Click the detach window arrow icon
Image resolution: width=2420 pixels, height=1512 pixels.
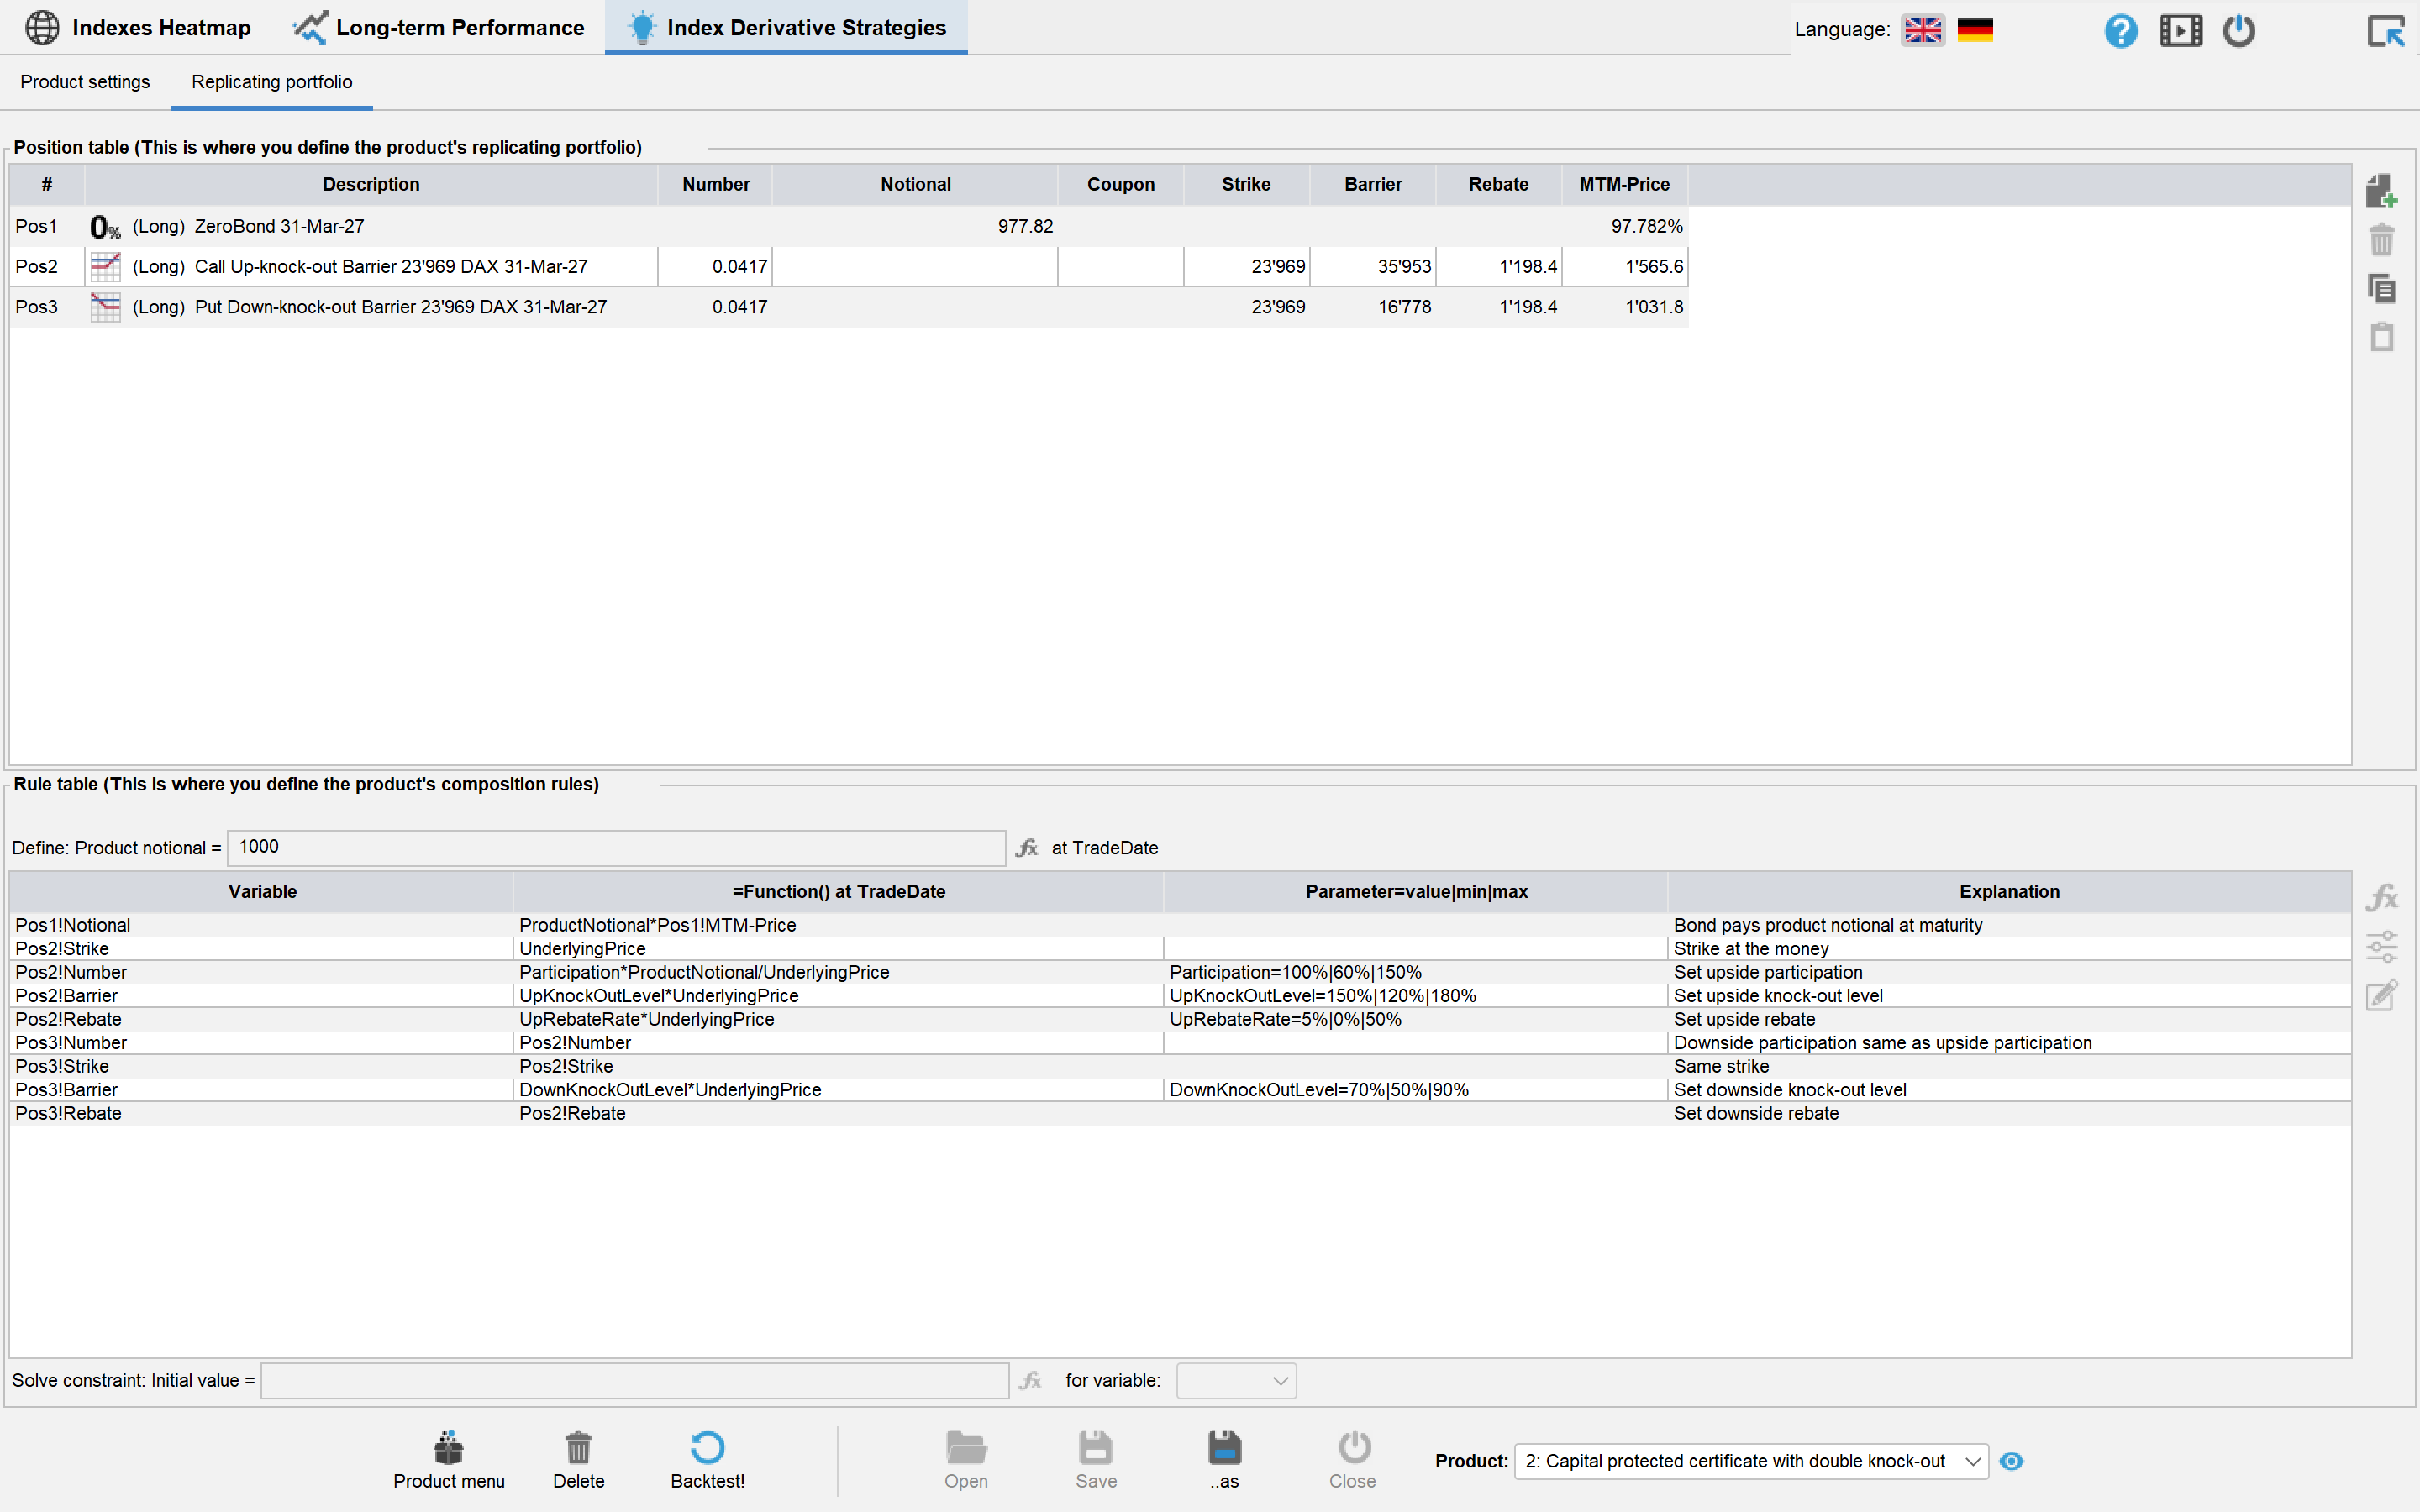2385,30
